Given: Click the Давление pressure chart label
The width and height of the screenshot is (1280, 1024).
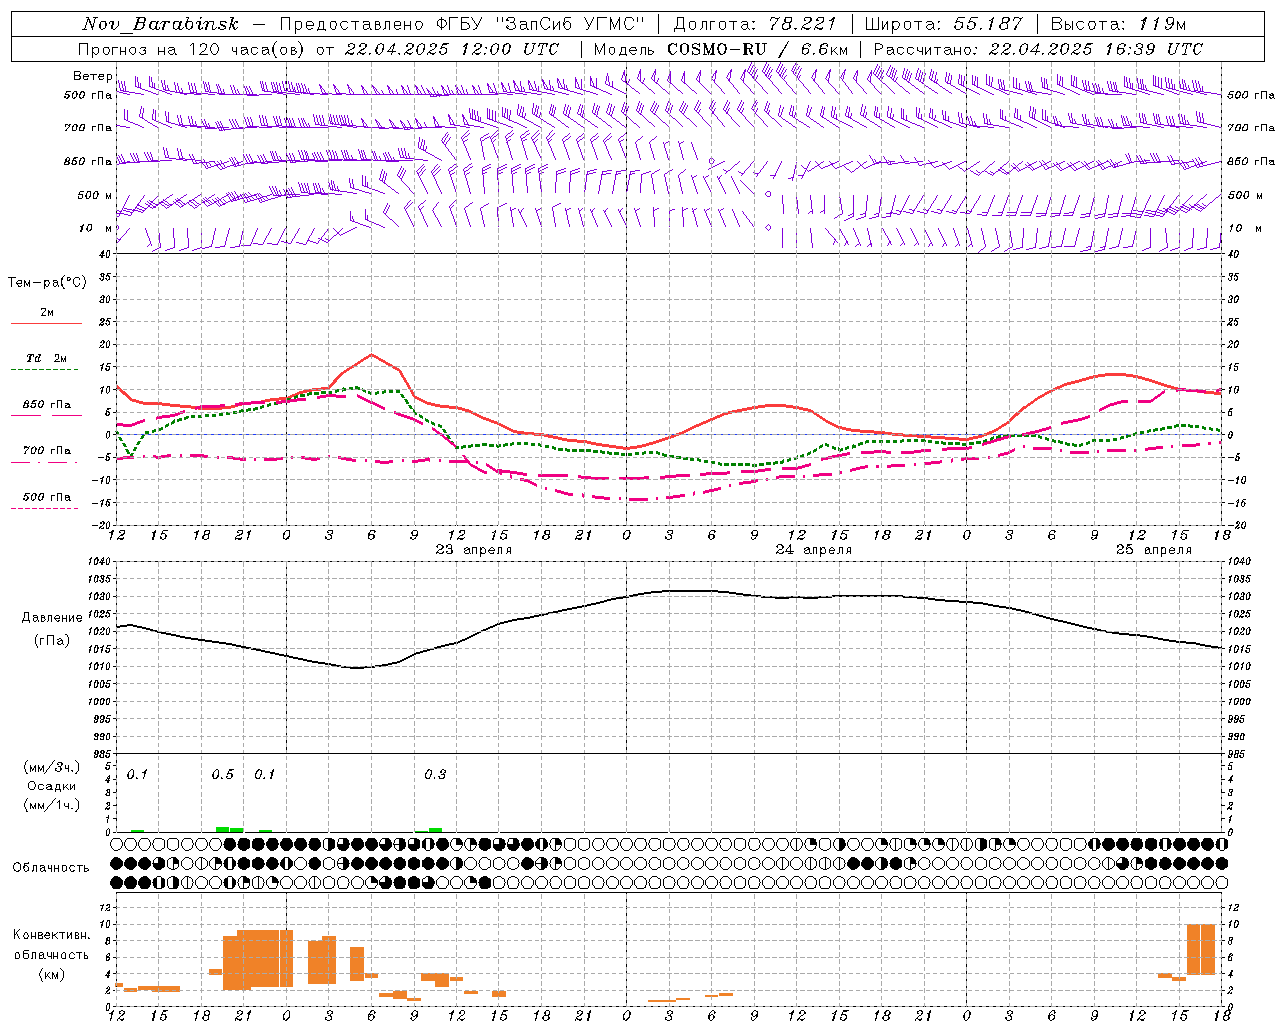Looking at the screenshot, I should point(52,618).
